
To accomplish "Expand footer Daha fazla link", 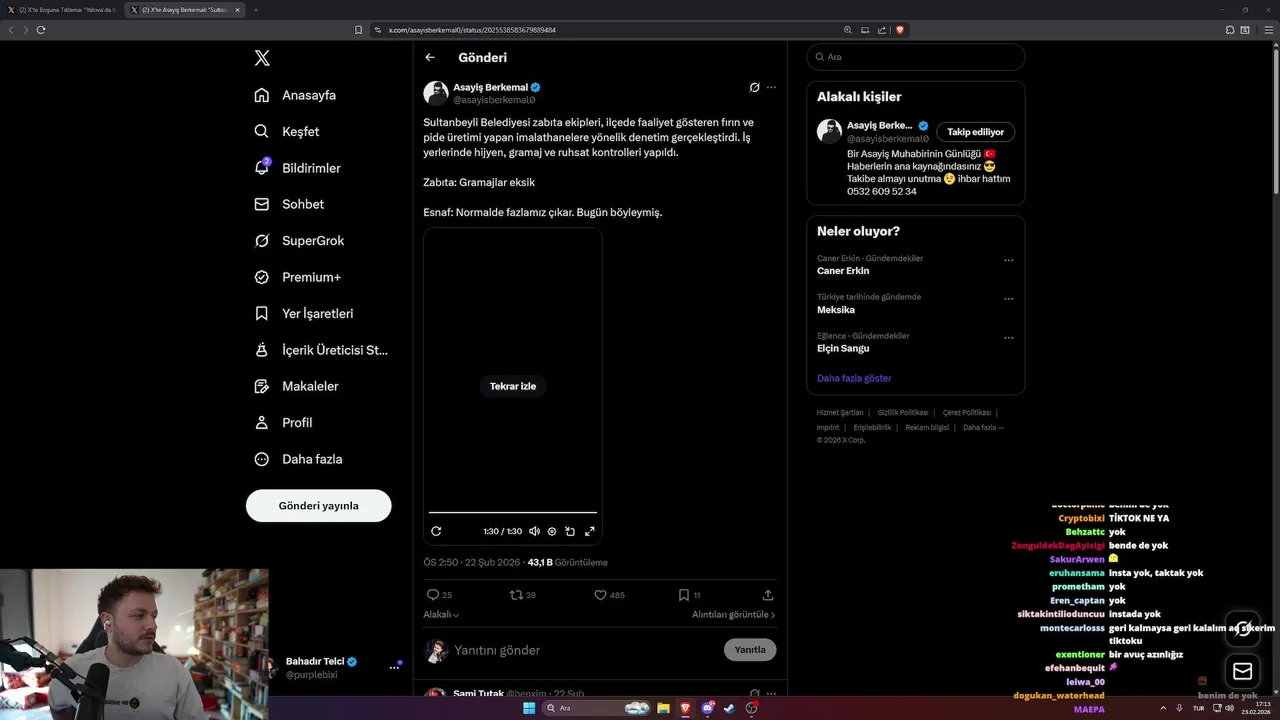I will [x=983, y=427].
